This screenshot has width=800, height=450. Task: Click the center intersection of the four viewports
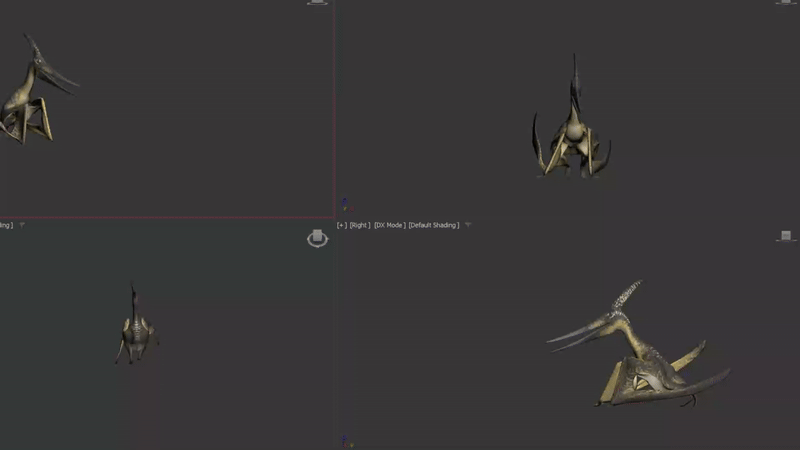pyautogui.click(x=335, y=218)
